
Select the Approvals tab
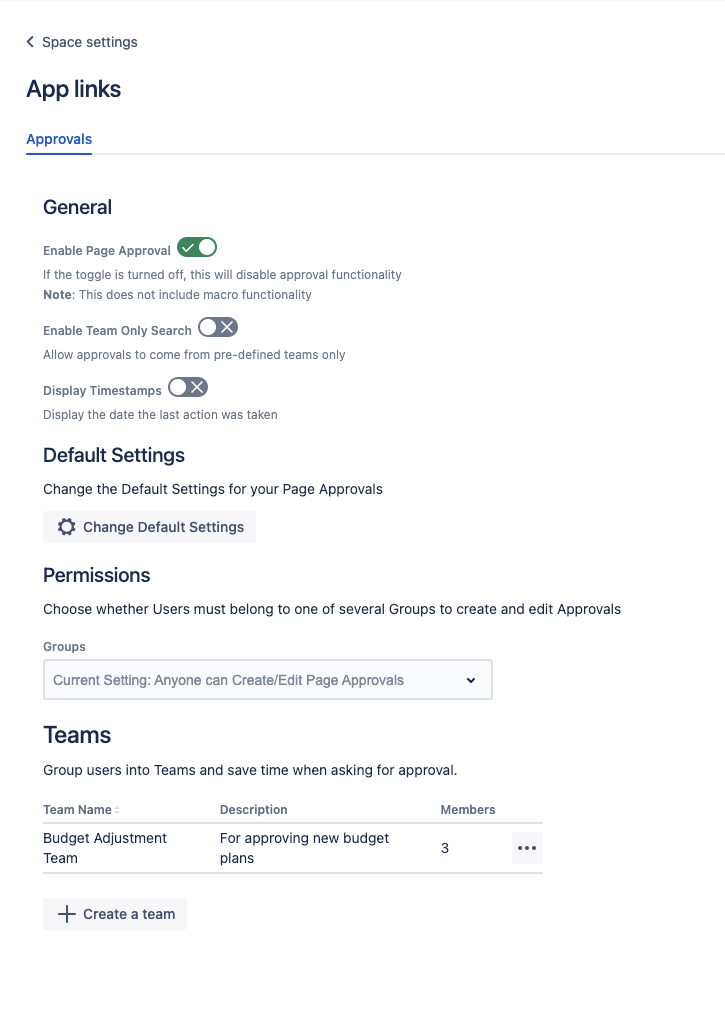pyautogui.click(x=59, y=139)
